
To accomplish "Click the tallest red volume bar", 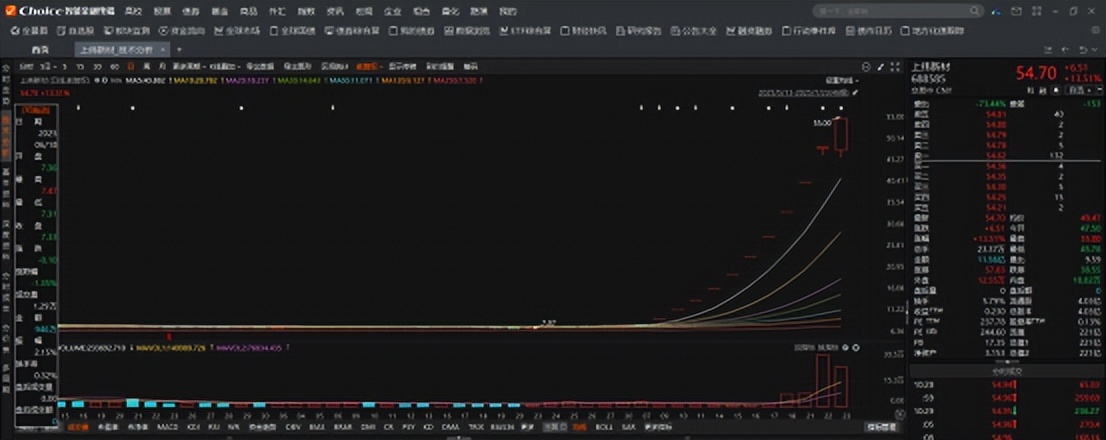I will (822, 381).
